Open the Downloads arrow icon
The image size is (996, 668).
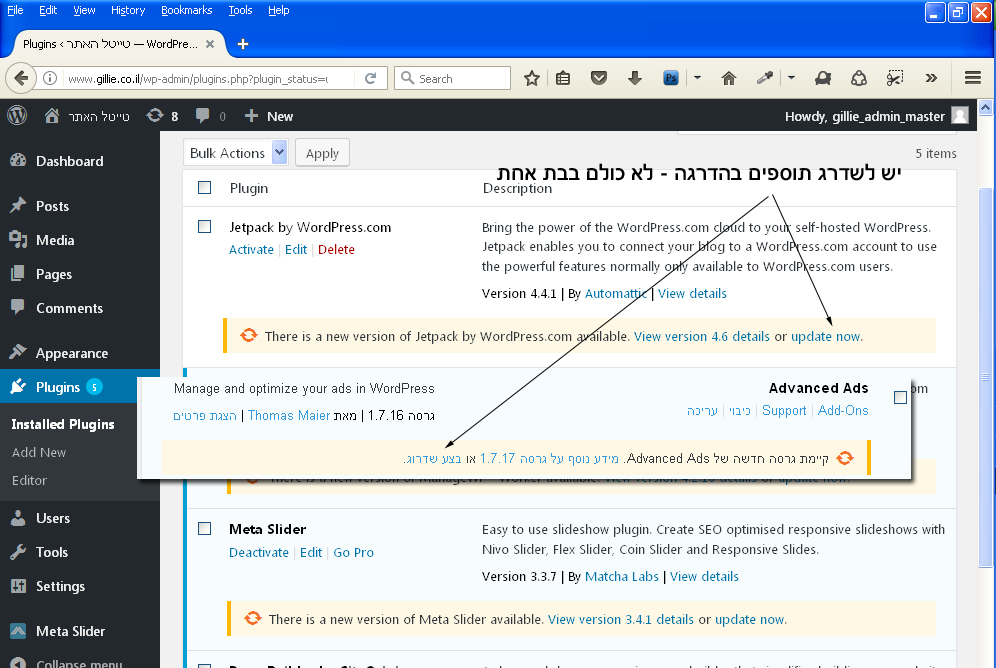click(634, 78)
